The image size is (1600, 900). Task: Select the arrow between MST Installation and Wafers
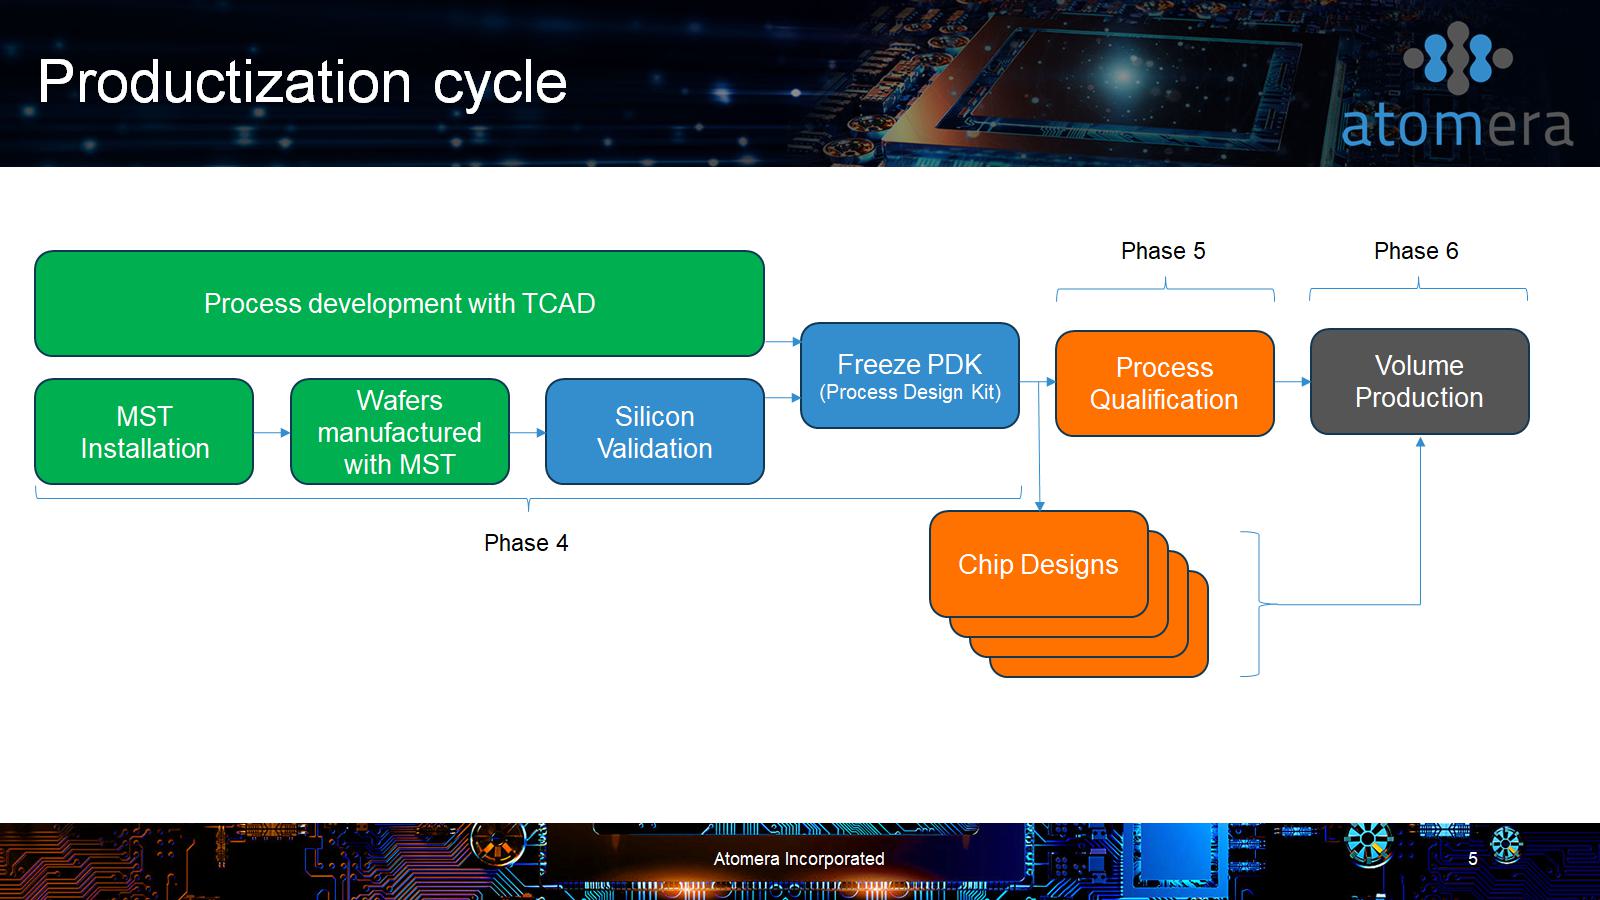tap(271, 433)
